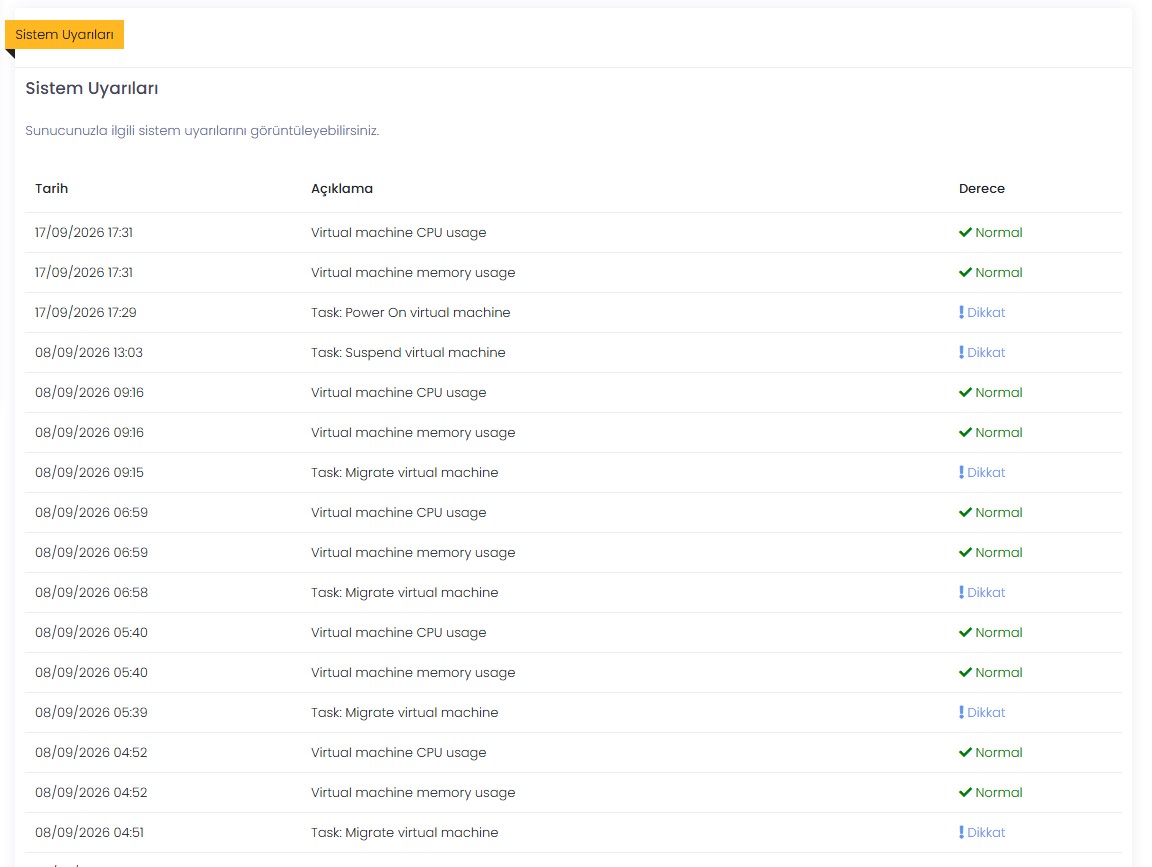This screenshot has height=867, width=1152.
Task: Select the date 08/09/2026 09:15
Action: click(x=90, y=472)
